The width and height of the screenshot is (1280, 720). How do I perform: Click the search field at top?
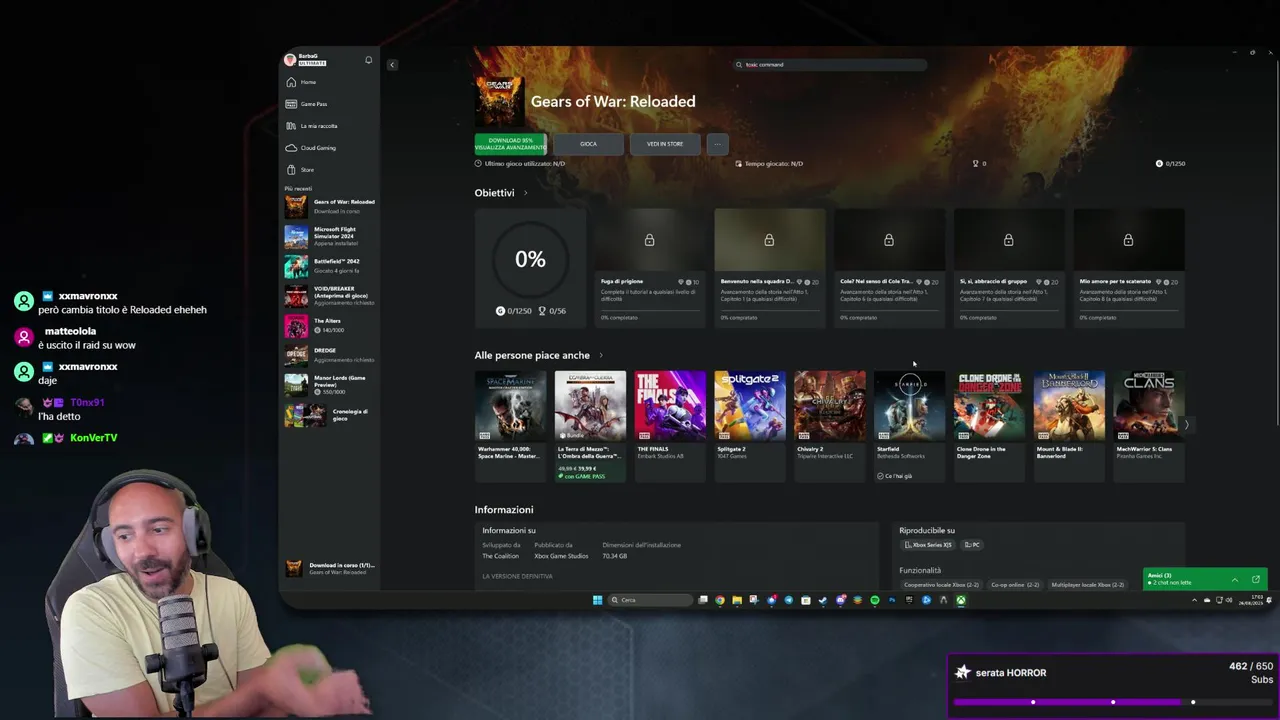(830, 64)
